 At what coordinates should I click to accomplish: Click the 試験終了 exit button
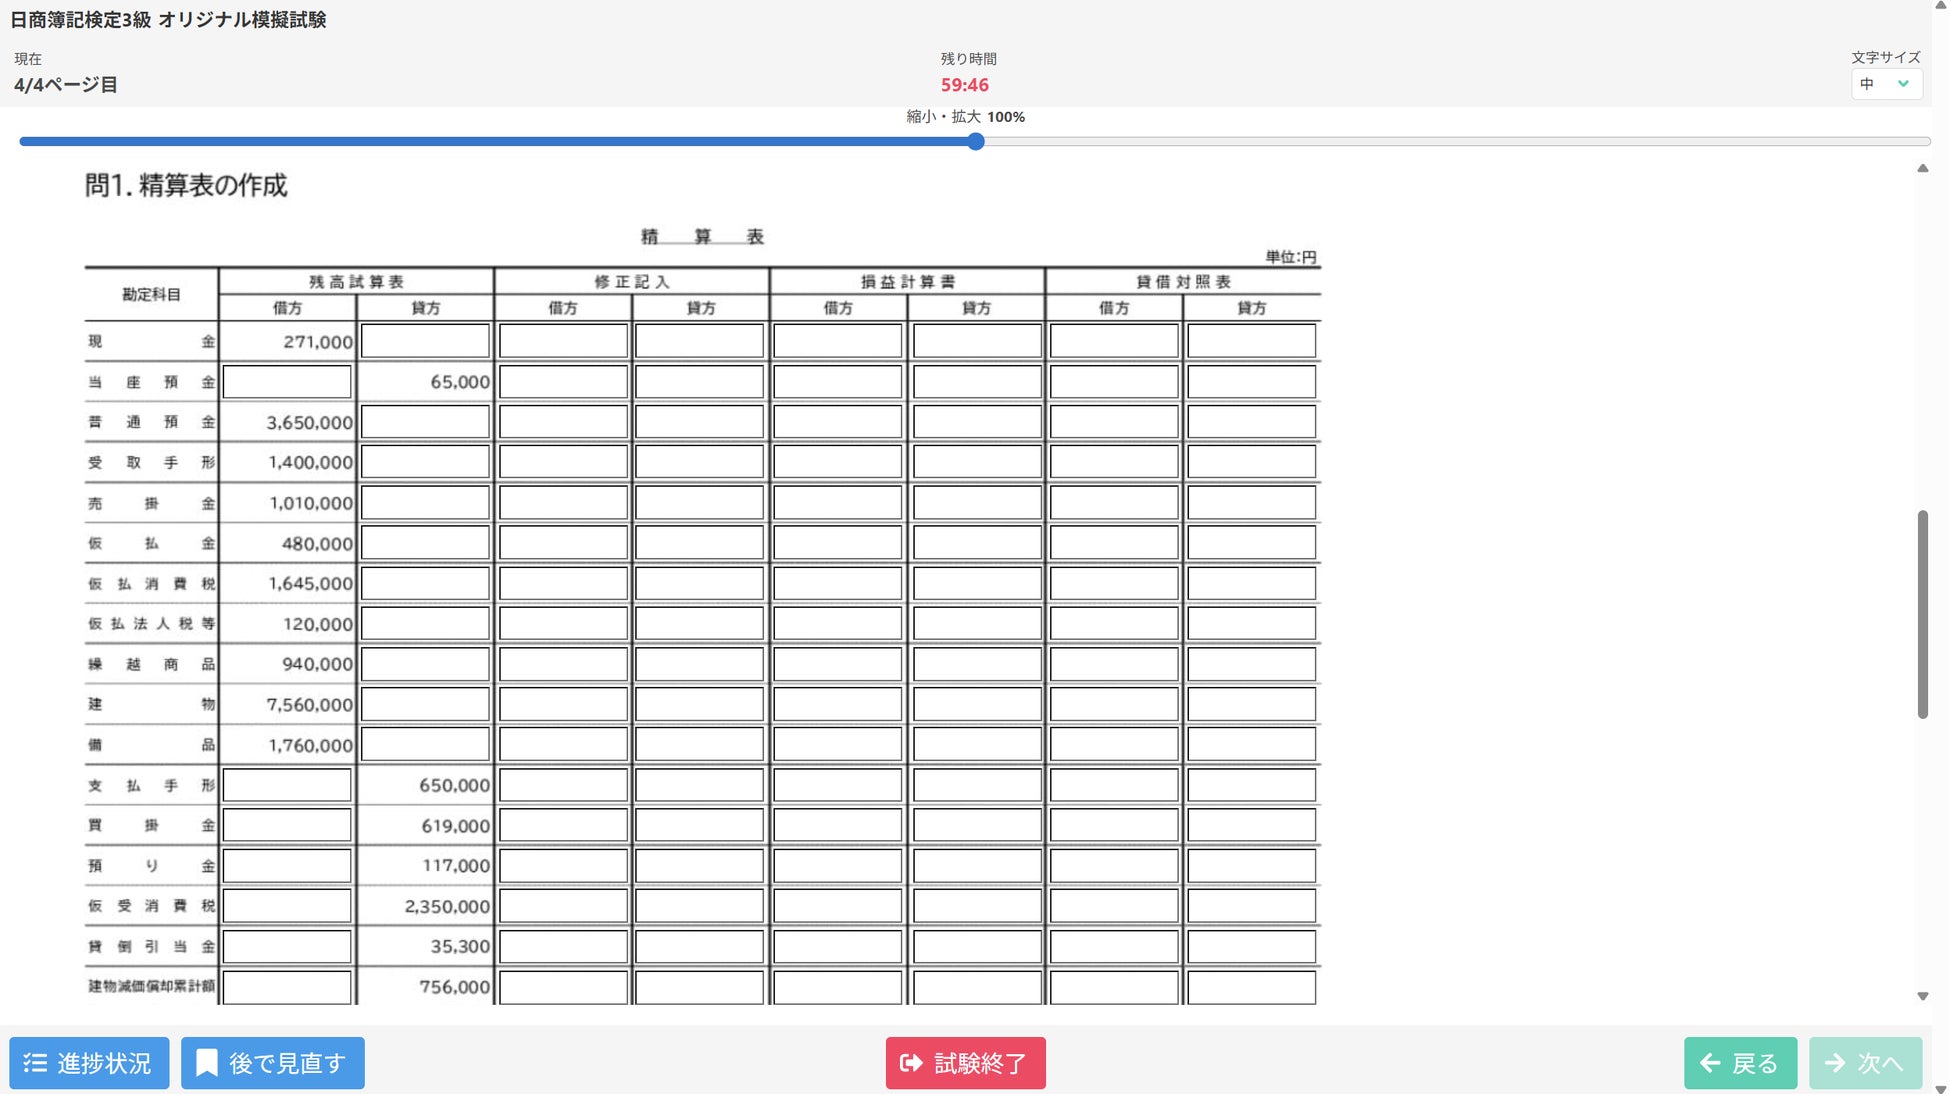[965, 1062]
